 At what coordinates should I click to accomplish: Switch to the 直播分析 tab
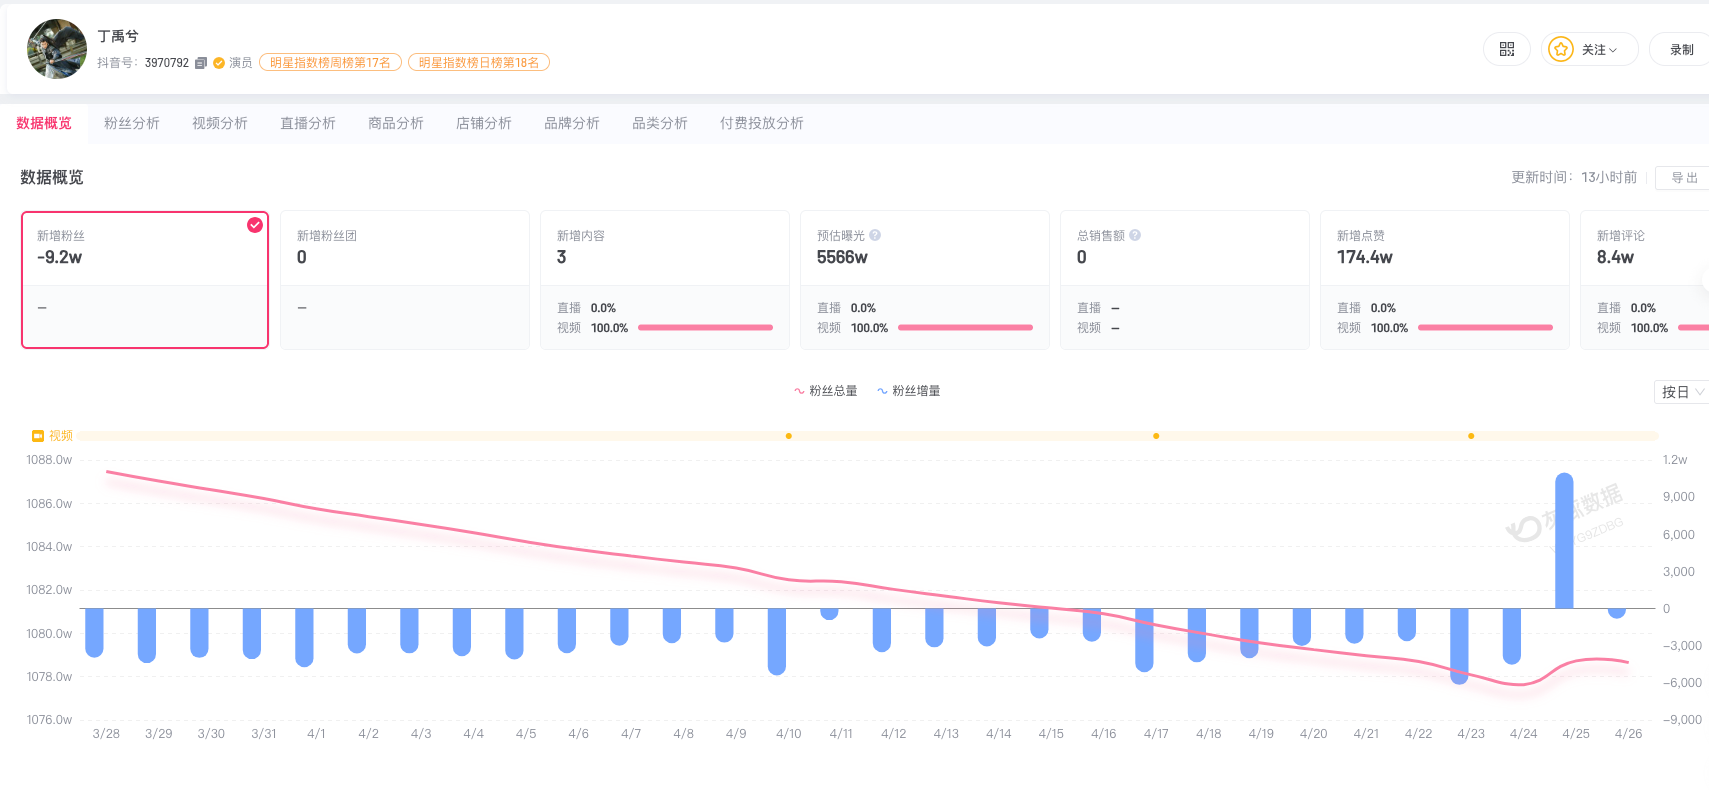(308, 123)
